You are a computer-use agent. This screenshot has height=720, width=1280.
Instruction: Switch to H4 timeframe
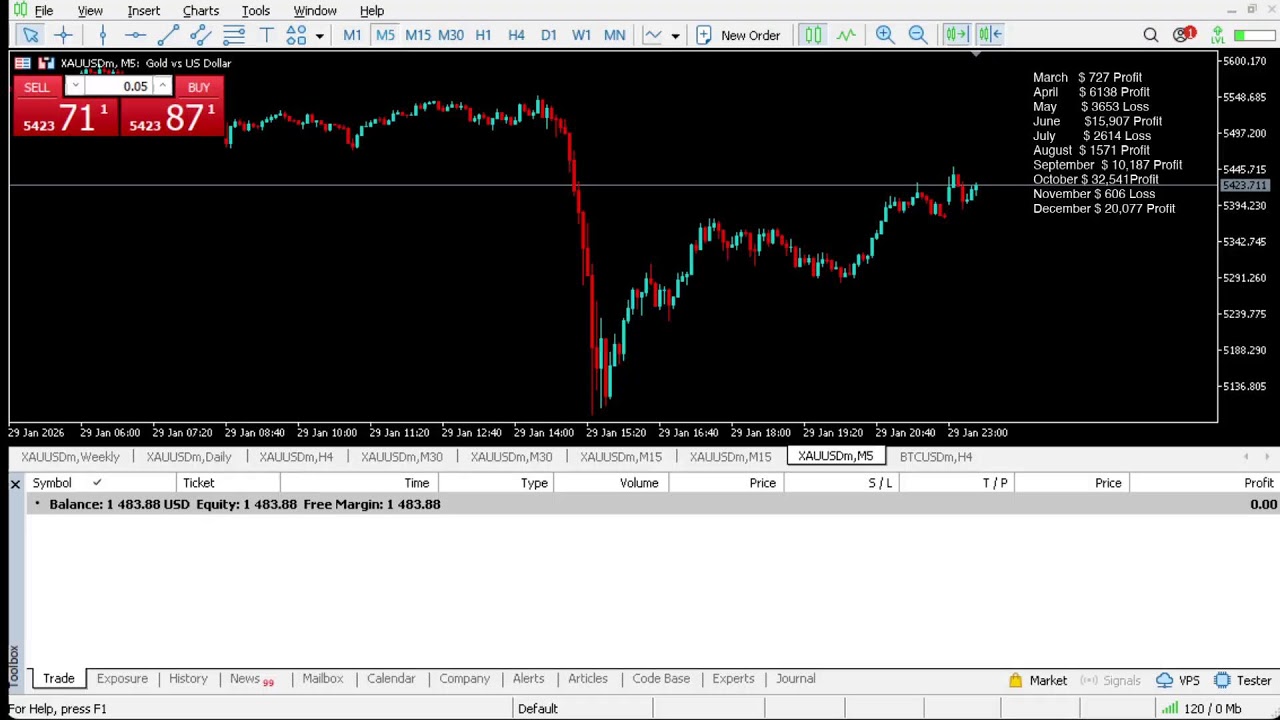516,35
